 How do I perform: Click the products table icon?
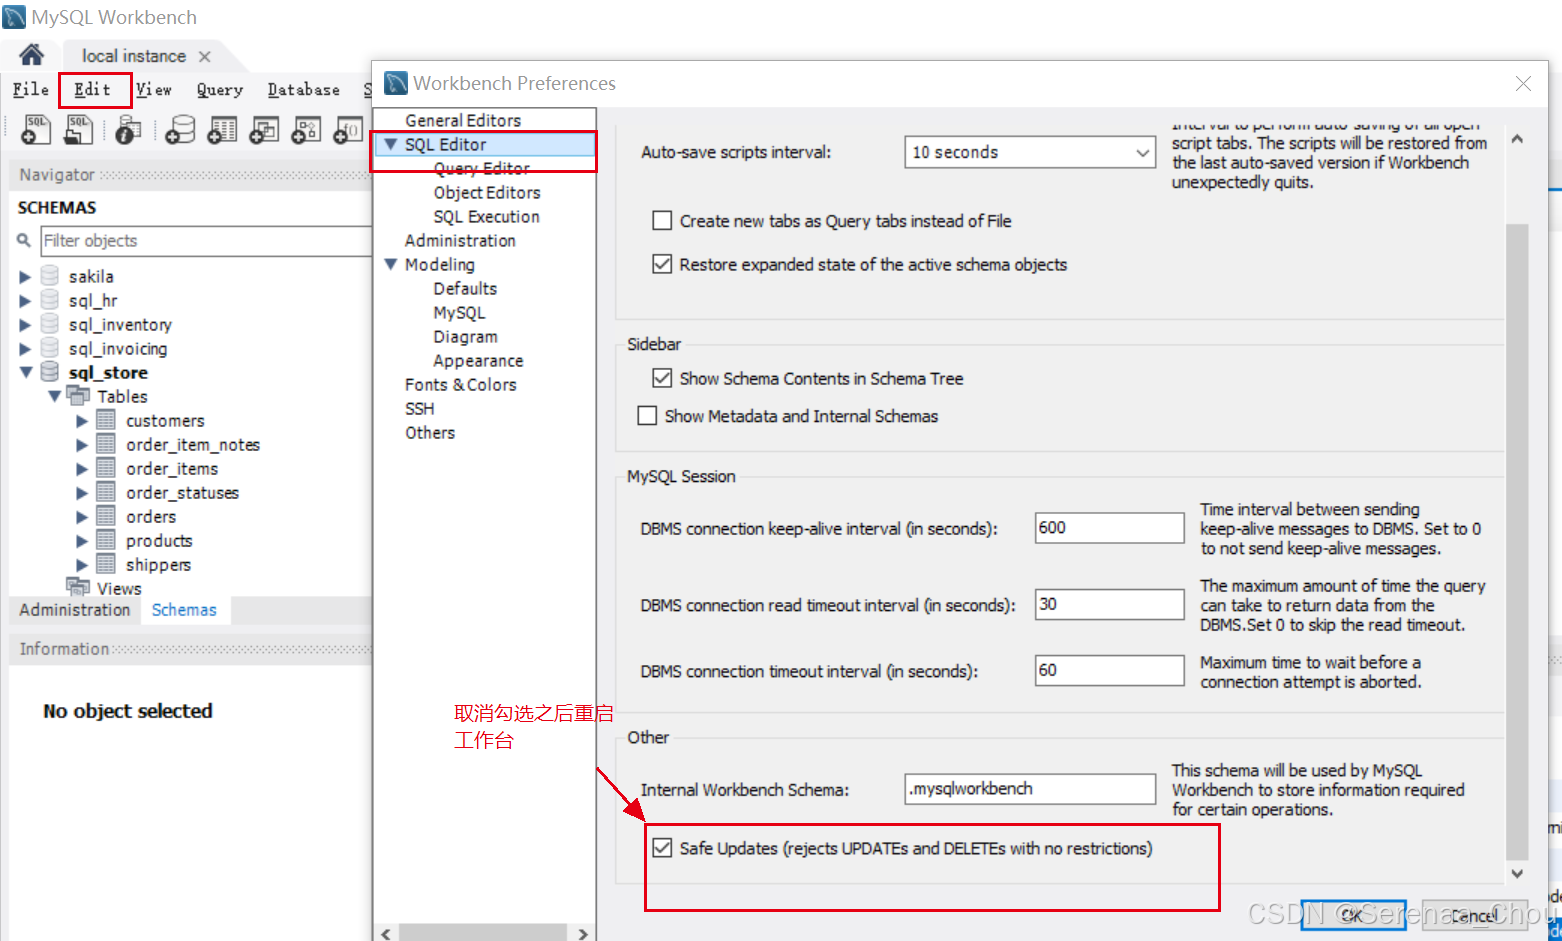tap(106, 540)
